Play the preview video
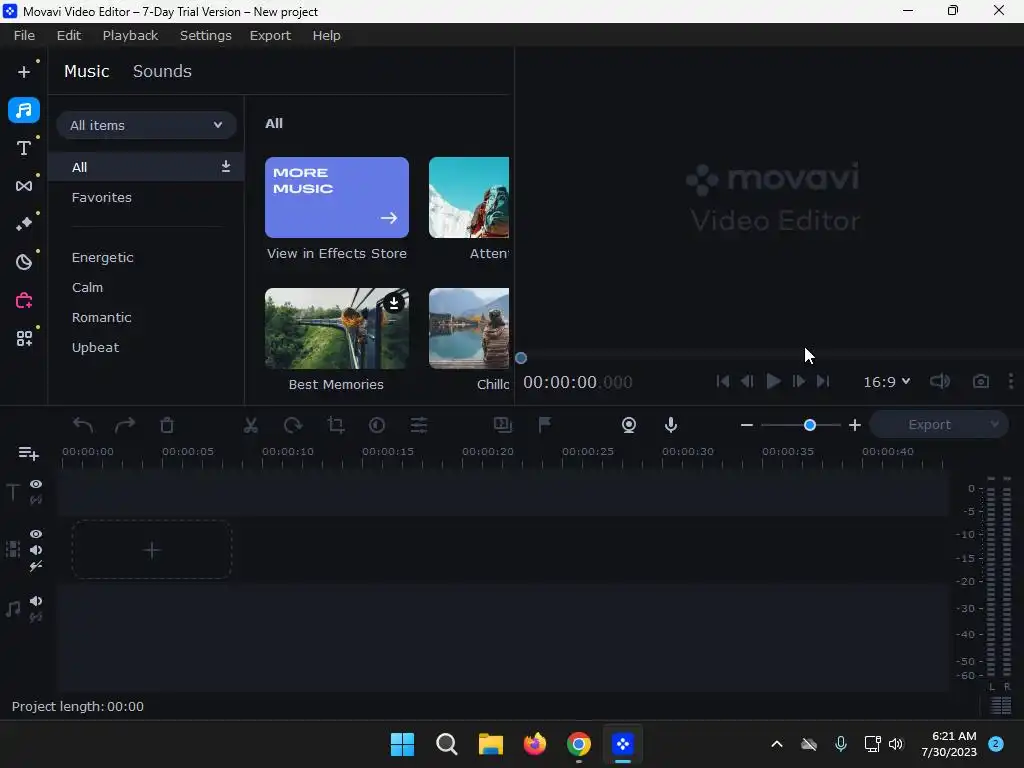Viewport: 1024px width, 768px height. tap(773, 381)
